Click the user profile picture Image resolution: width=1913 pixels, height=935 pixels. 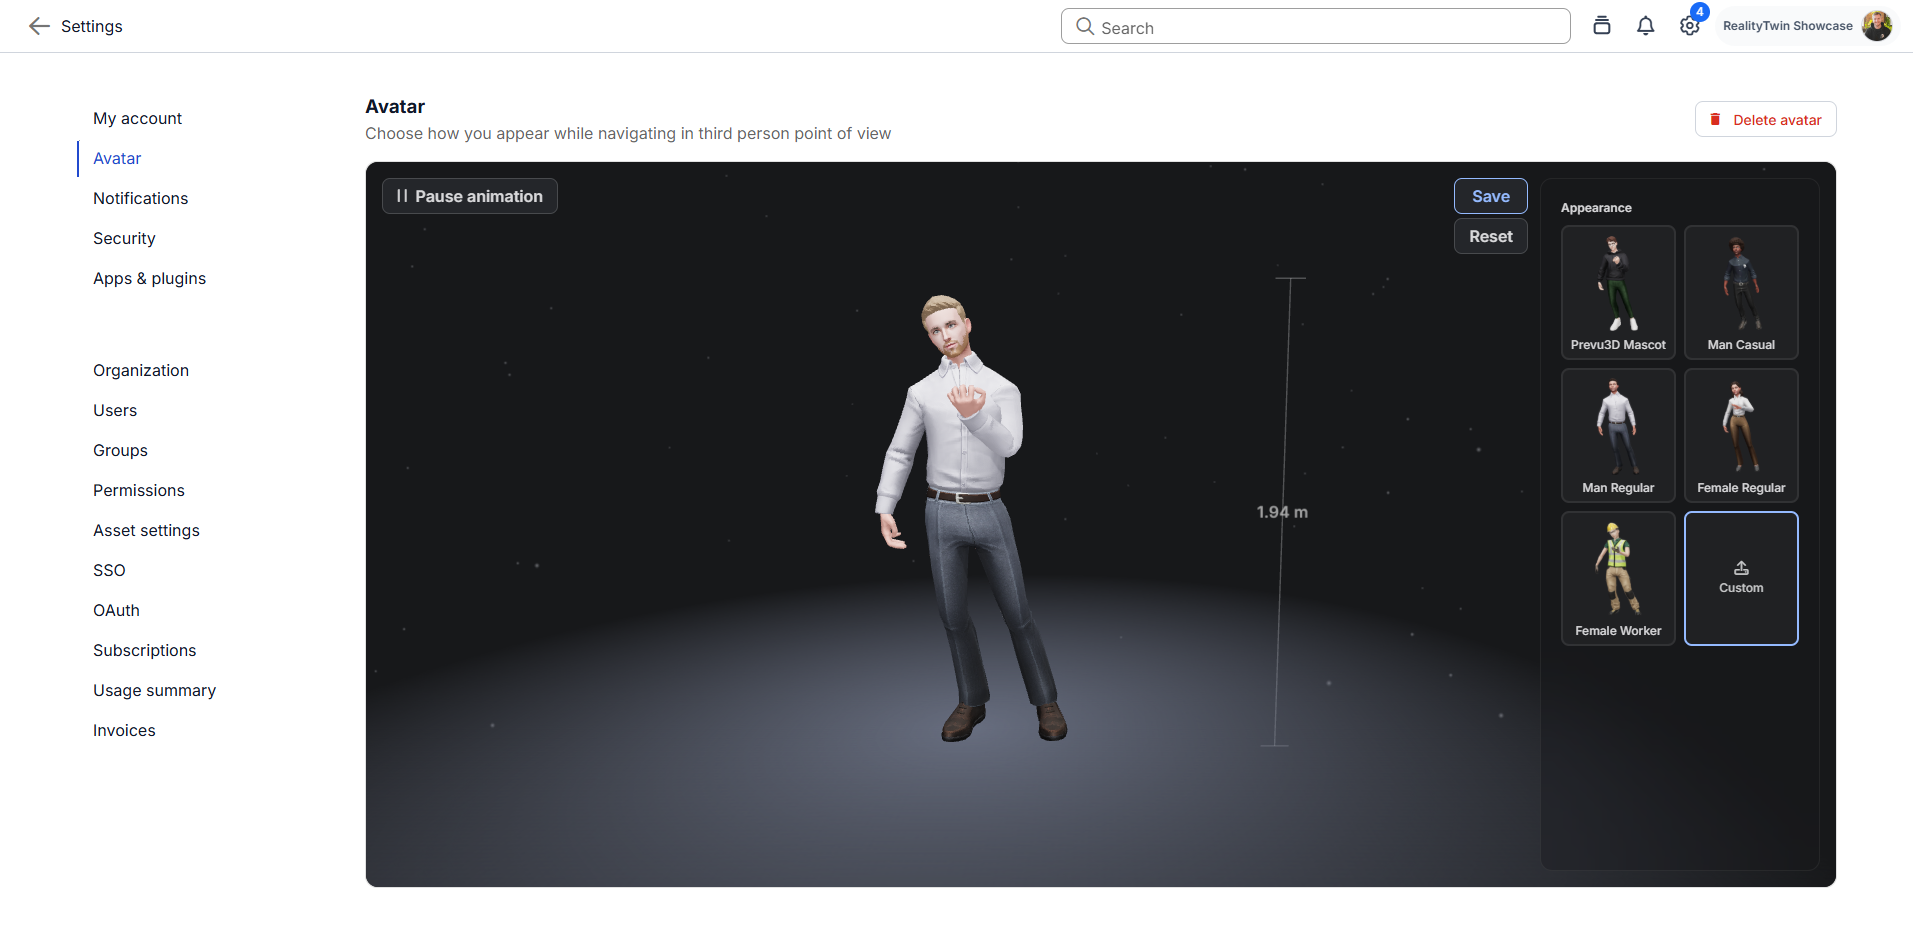click(x=1876, y=26)
